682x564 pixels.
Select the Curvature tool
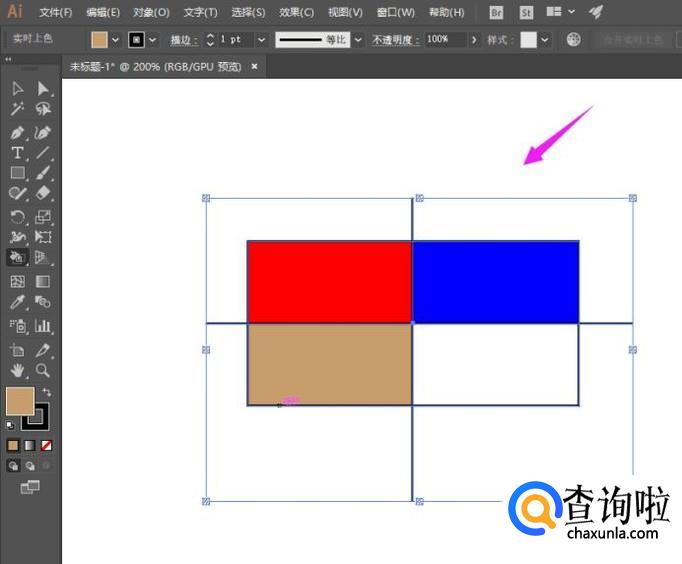(43, 133)
